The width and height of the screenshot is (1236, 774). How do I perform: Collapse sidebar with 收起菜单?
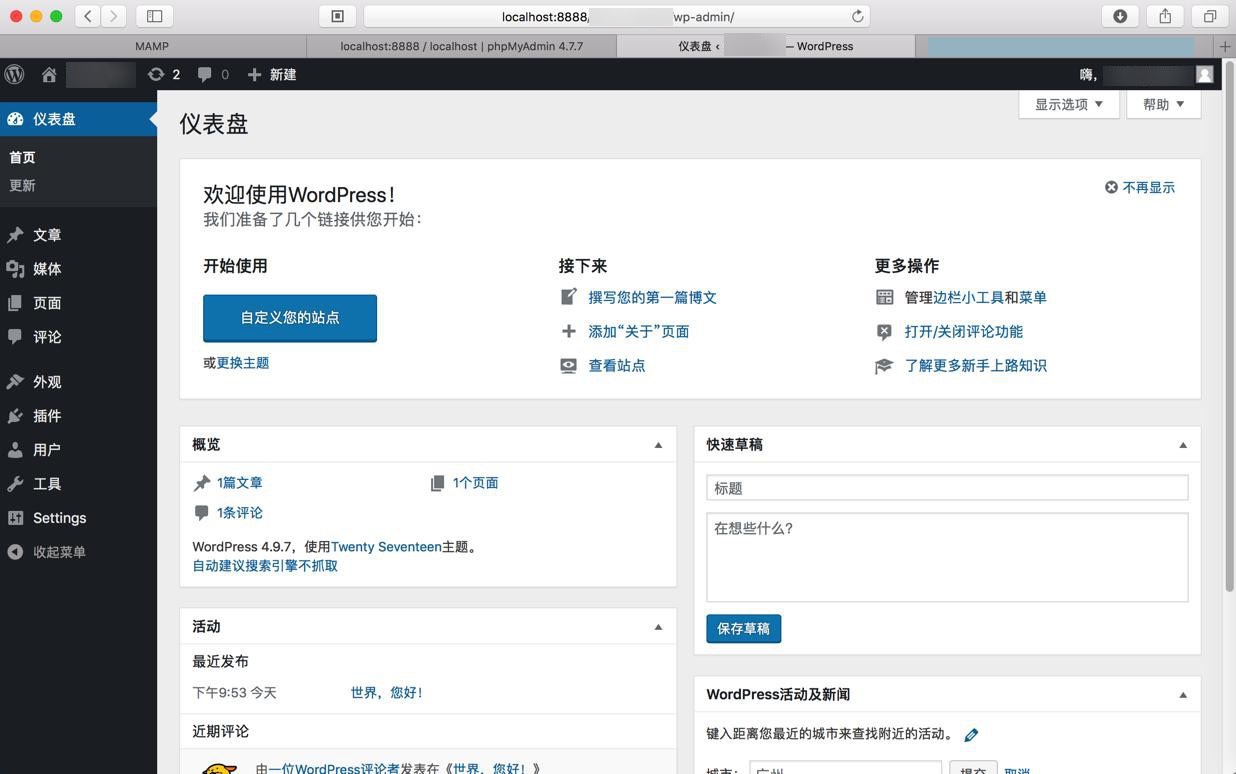pos(78,552)
